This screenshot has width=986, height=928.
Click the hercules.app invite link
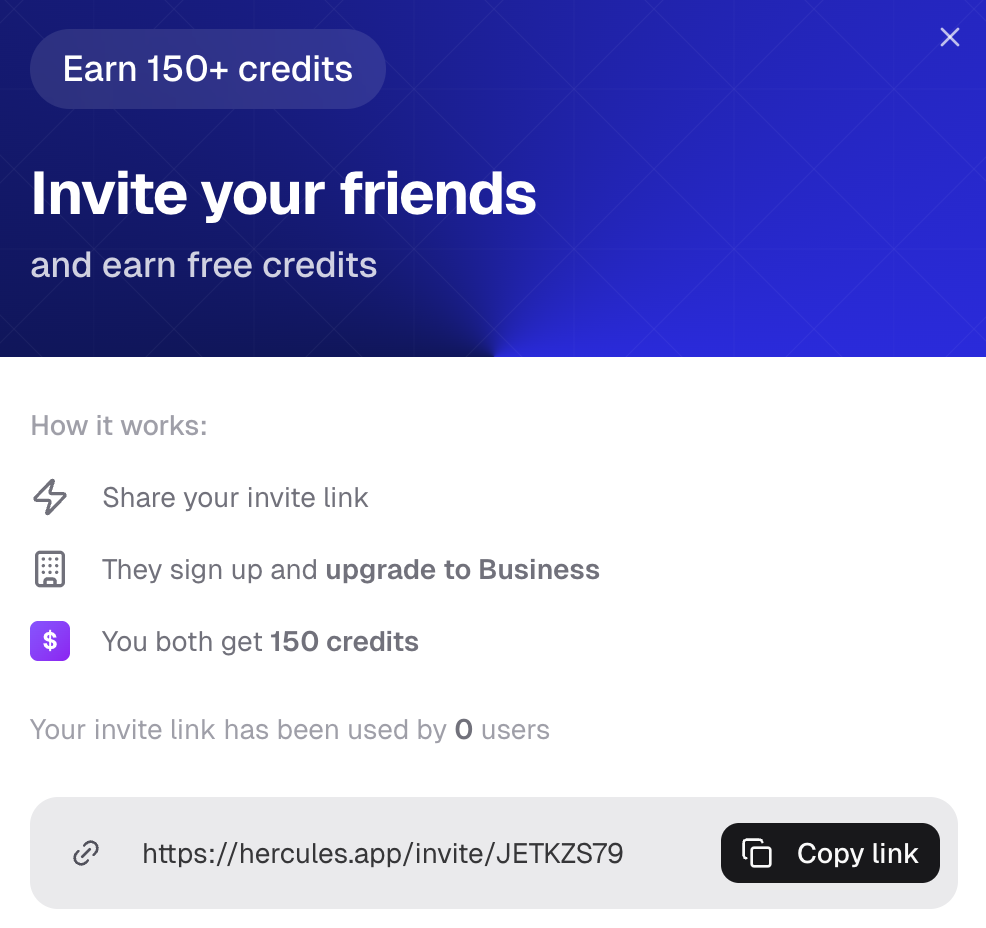click(383, 853)
